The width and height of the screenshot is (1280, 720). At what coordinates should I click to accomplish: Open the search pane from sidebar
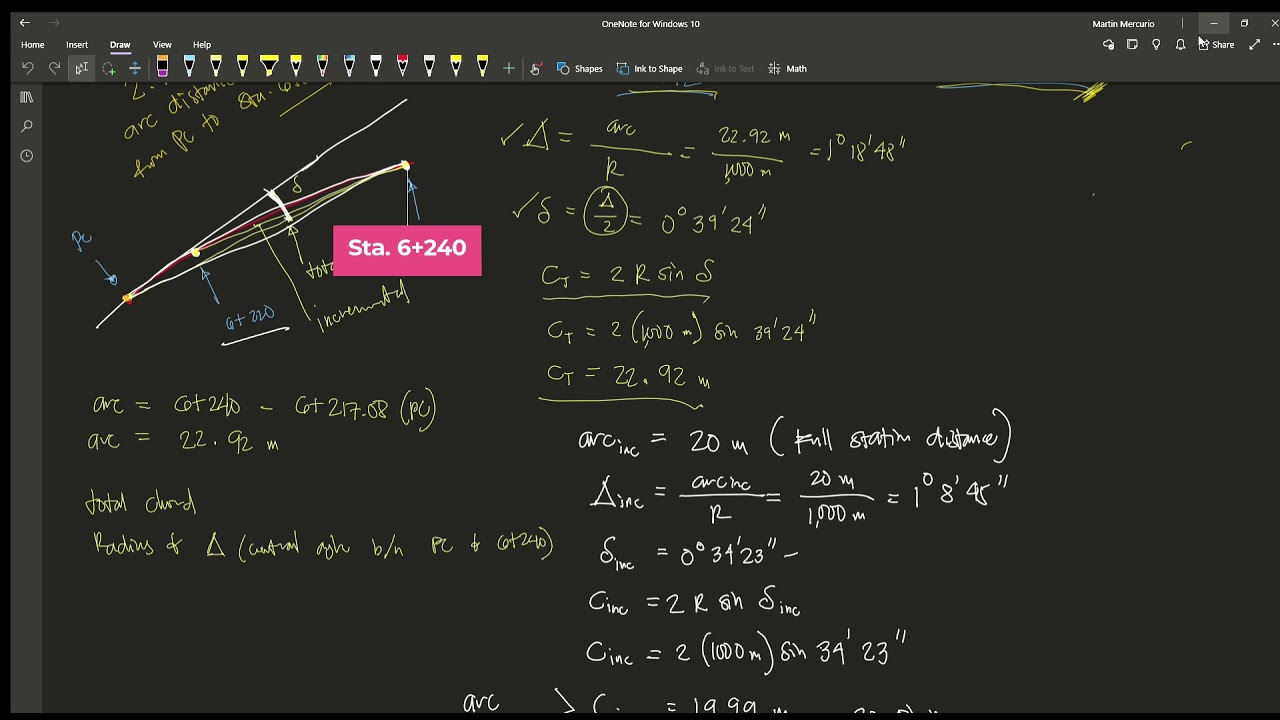tap(27, 126)
